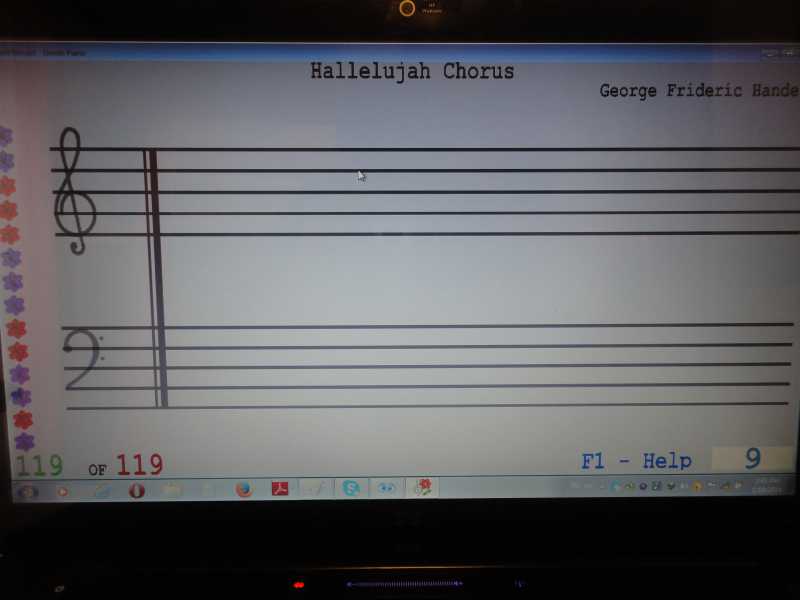The height and width of the screenshot is (600, 800).
Task: Open Opera browser from the taskbar
Action: click(136, 490)
